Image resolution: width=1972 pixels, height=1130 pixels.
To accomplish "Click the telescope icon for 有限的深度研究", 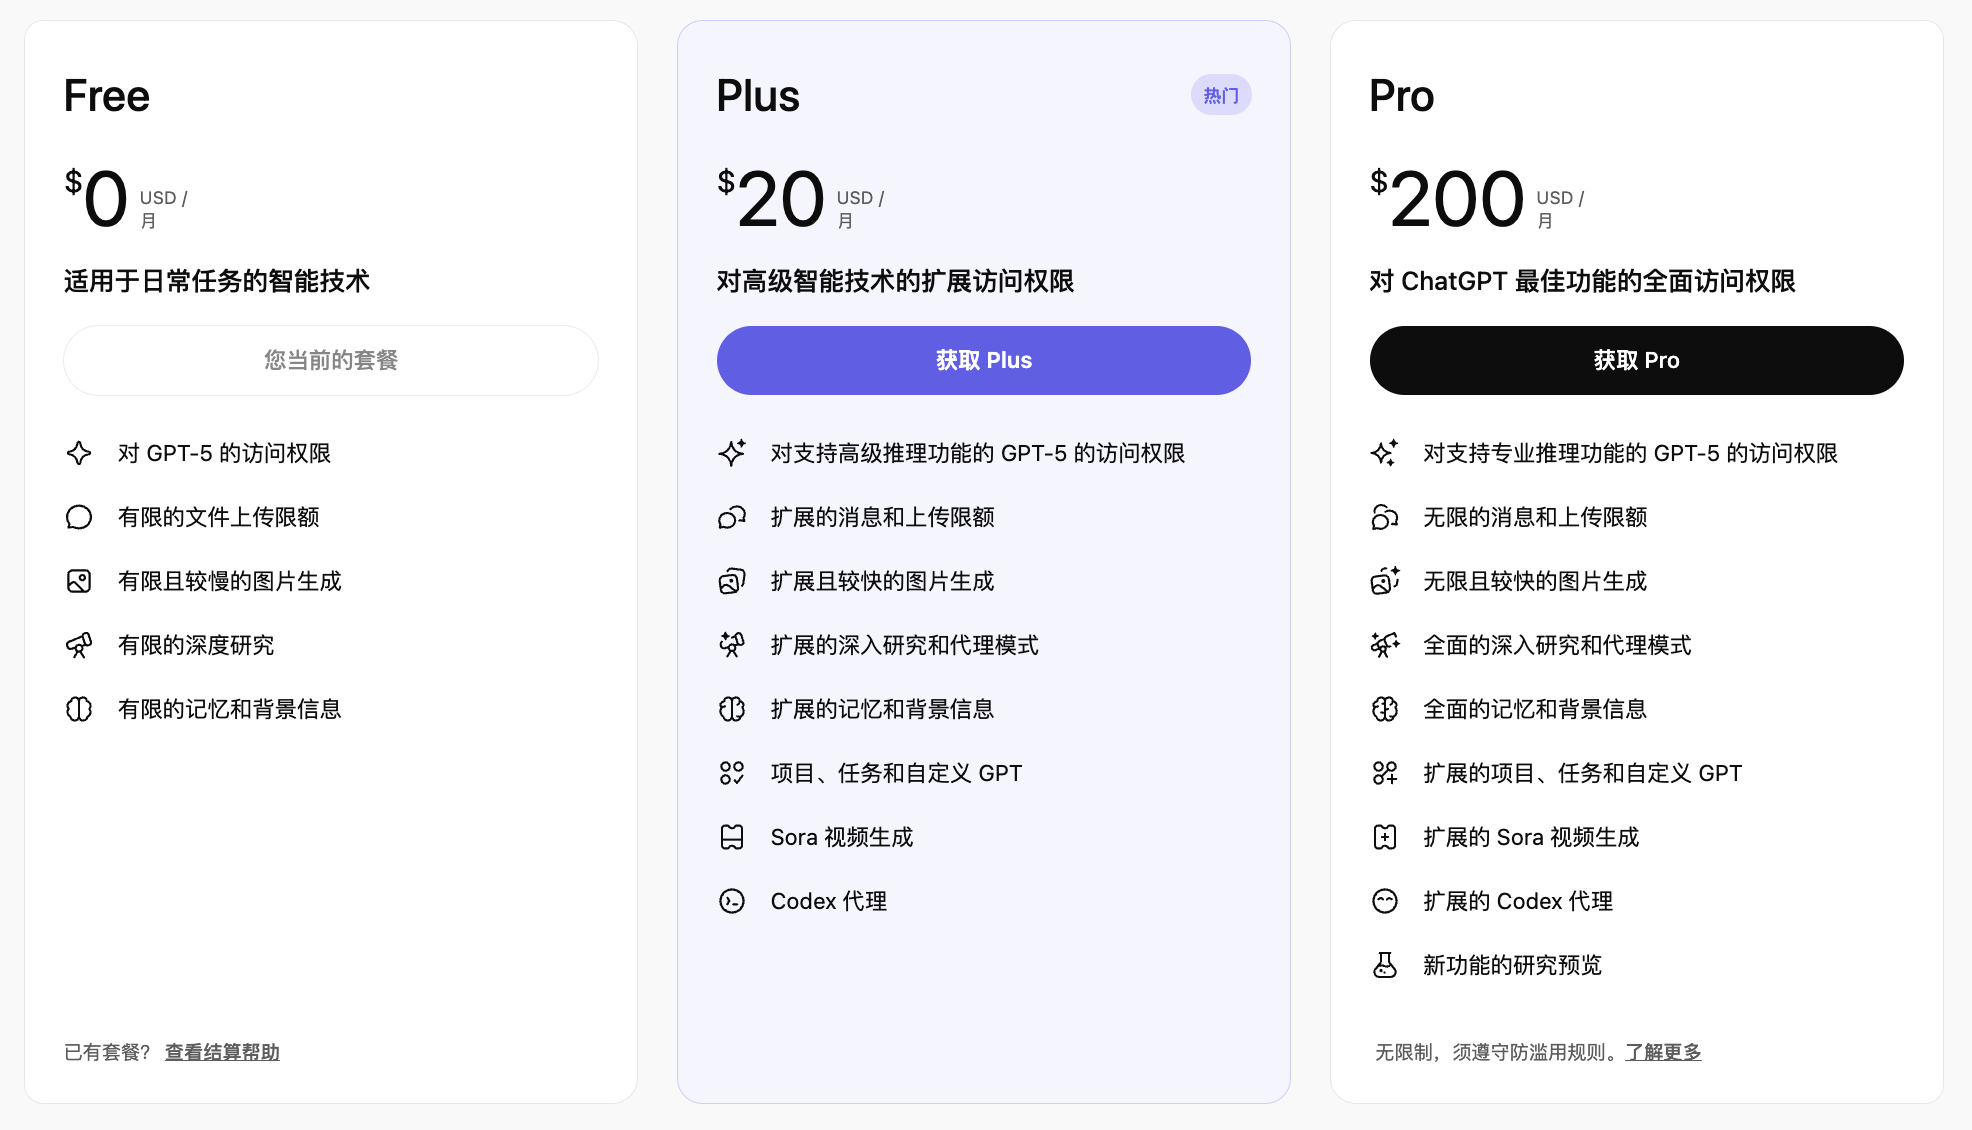I will pos(79,645).
